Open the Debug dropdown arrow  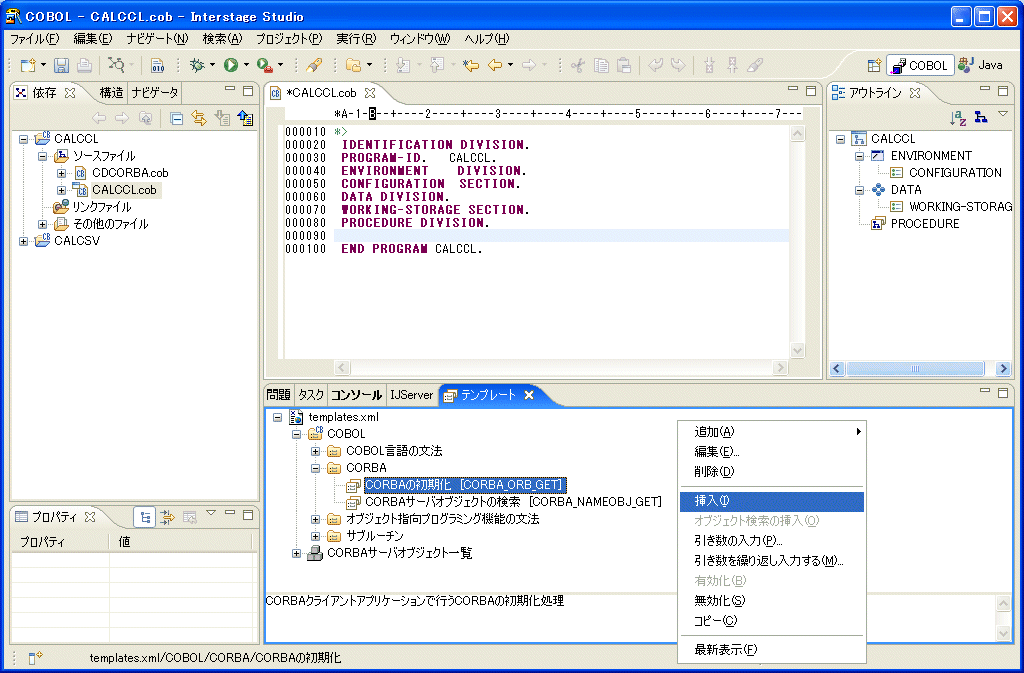tap(212, 65)
